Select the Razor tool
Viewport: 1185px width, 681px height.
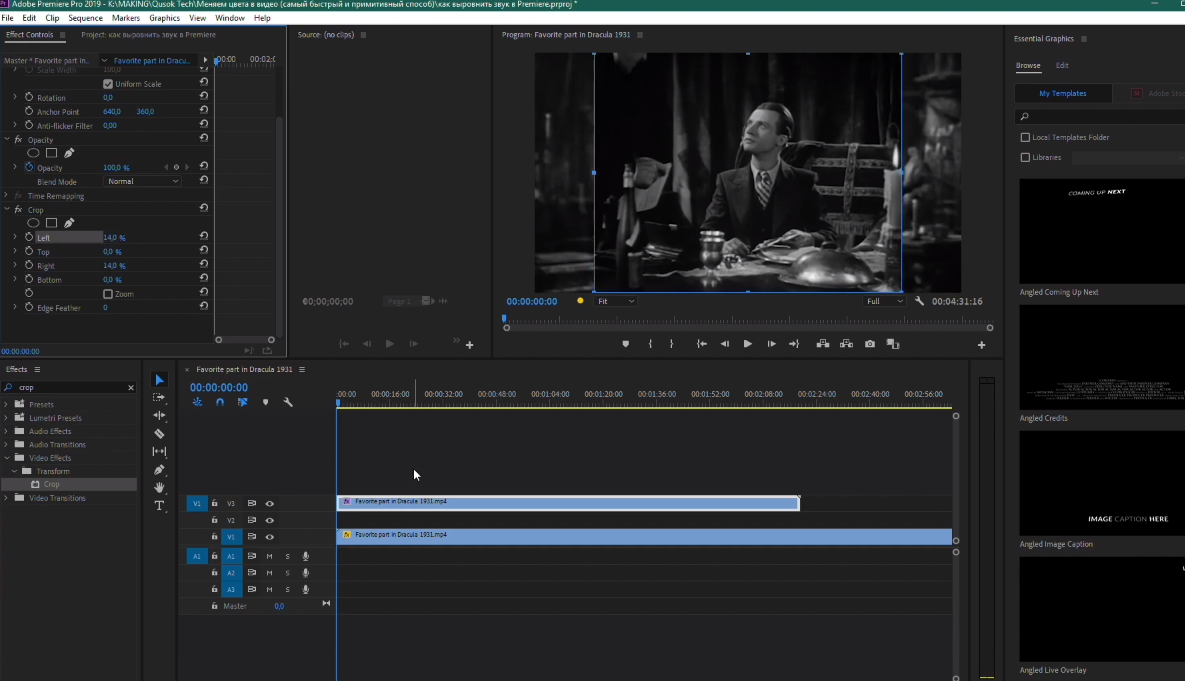click(x=159, y=434)
